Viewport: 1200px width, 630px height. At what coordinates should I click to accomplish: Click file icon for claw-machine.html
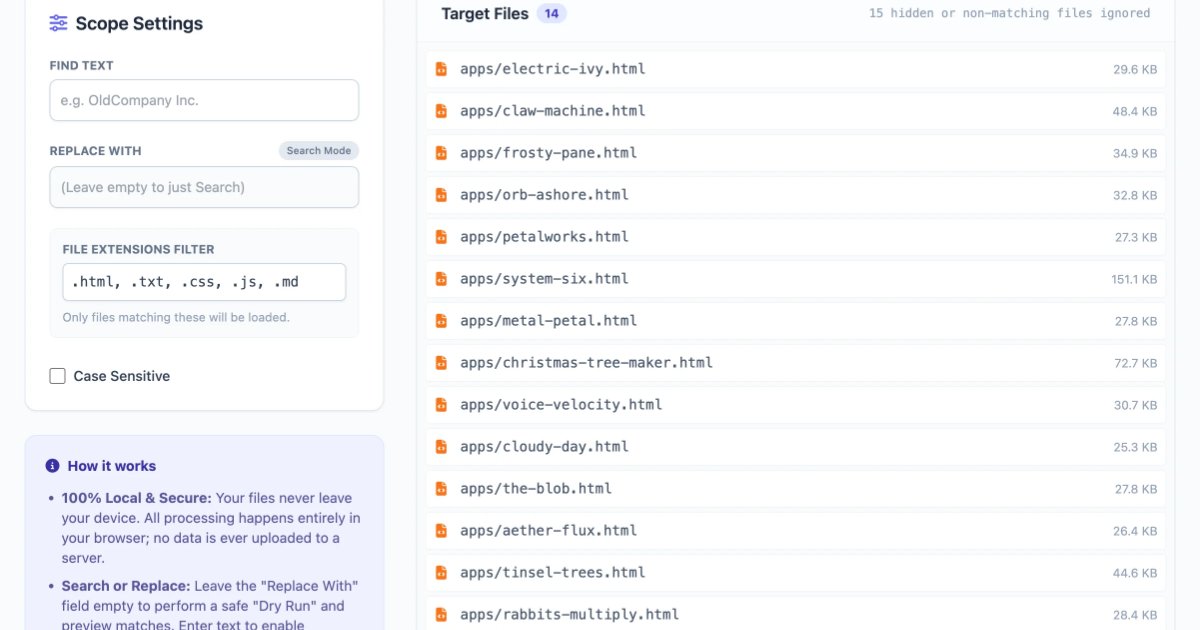(x=441, y=111)
